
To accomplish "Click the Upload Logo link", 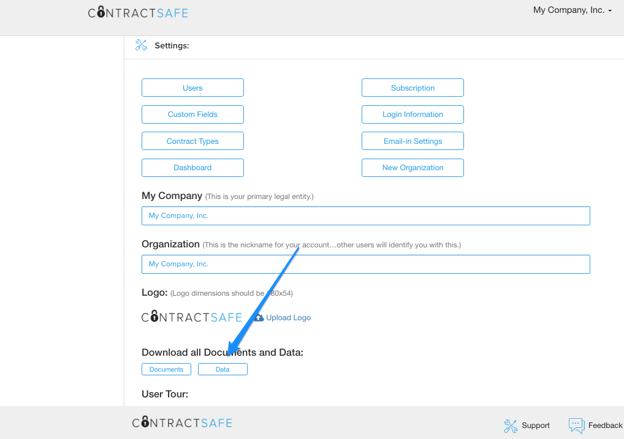I will point(288,318).
